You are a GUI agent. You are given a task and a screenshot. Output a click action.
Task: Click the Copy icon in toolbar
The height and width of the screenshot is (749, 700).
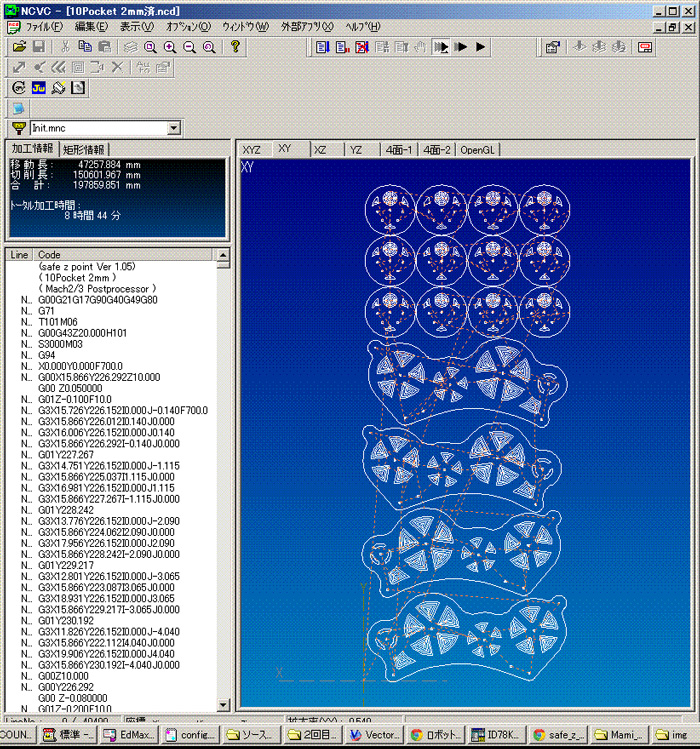85,47
